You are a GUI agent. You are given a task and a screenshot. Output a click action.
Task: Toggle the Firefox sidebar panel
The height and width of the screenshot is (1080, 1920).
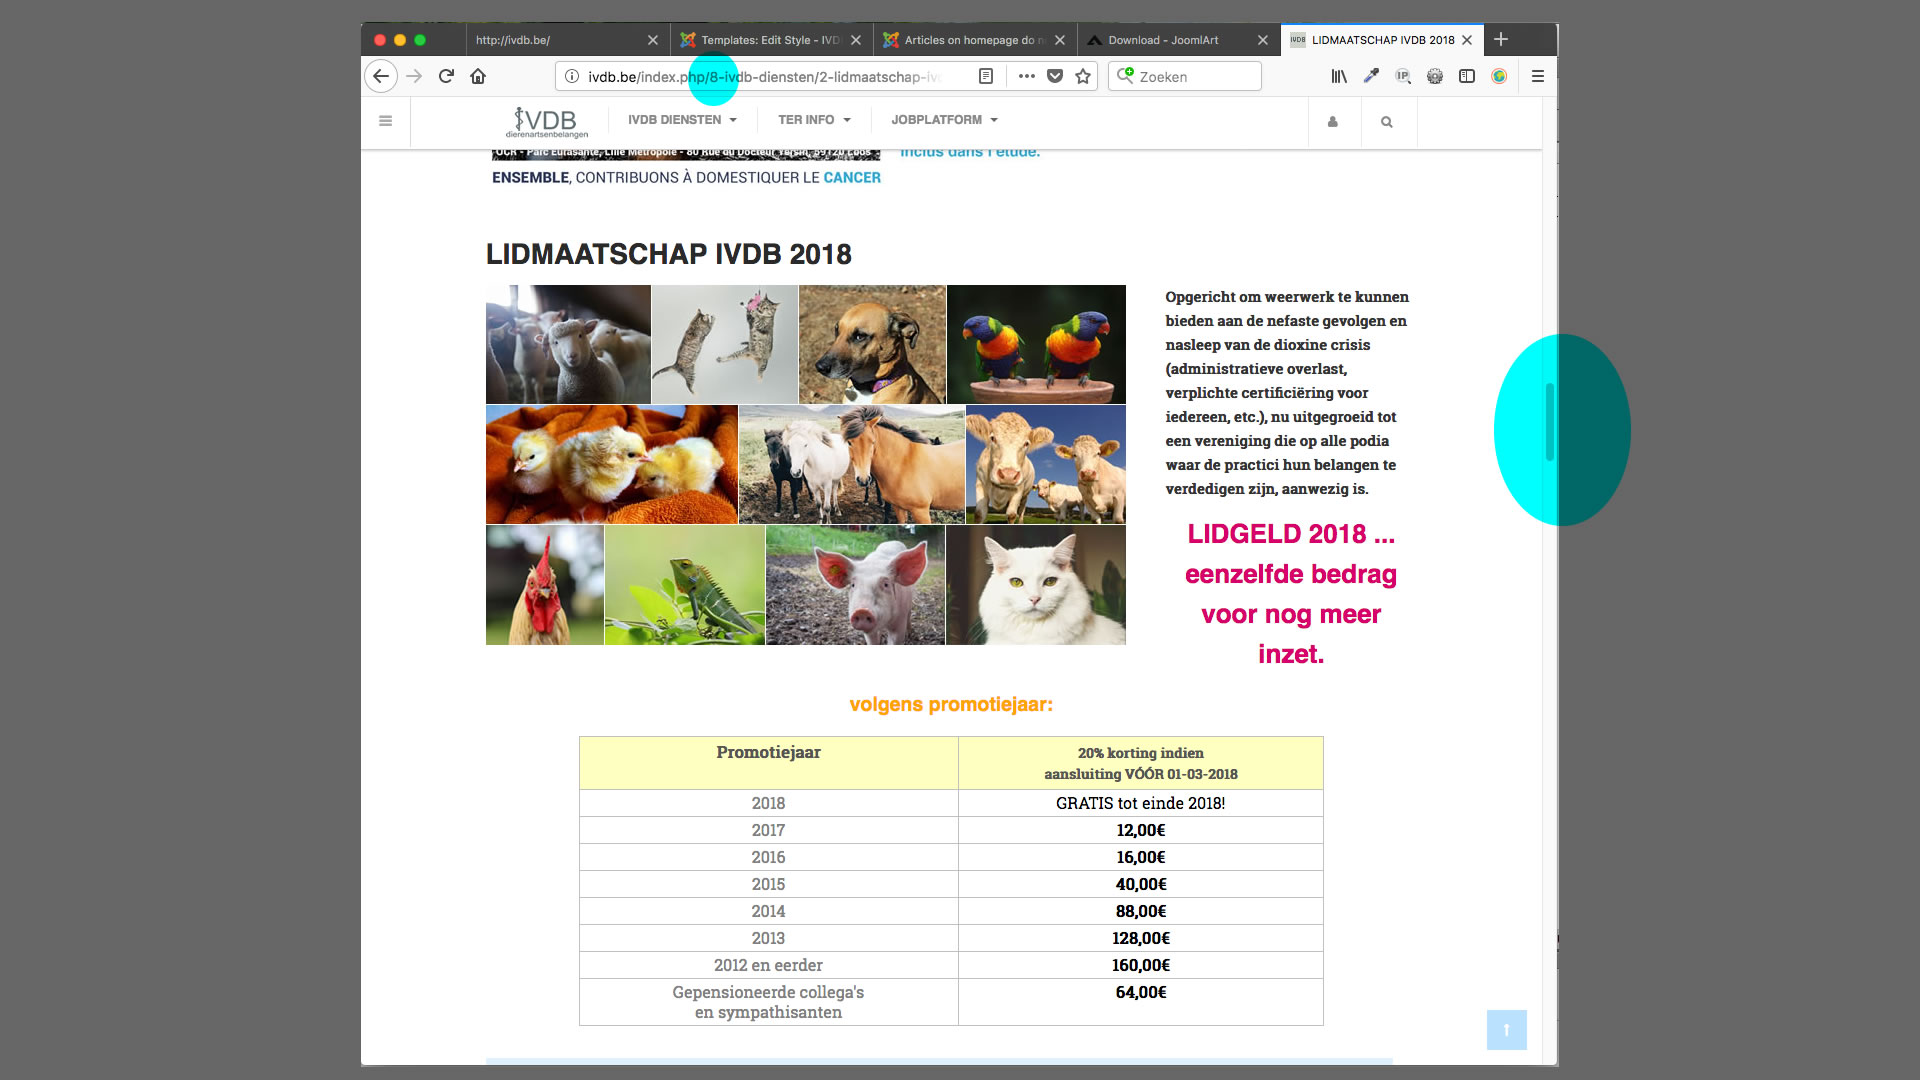[x=1467, y=76]
